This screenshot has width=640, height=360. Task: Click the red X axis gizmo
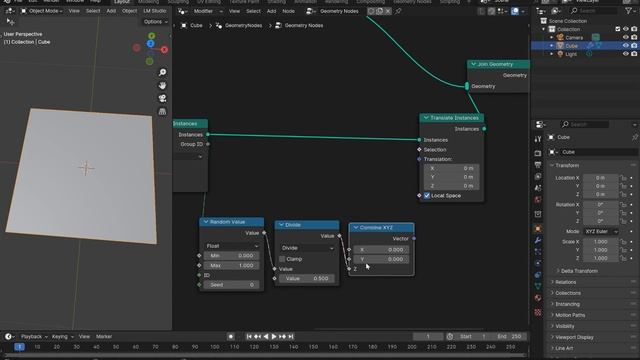click(164, 50)
